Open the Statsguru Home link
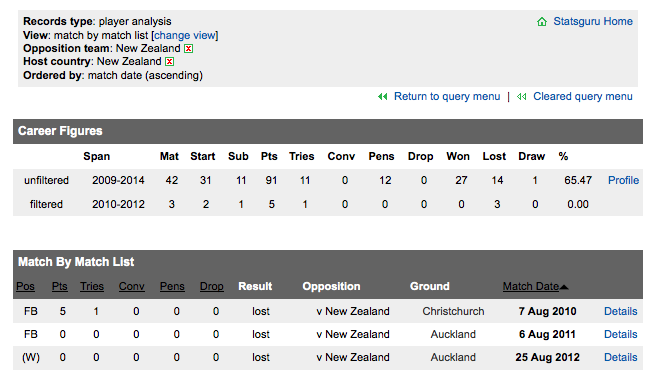Viewport: 653px width, 385px height. click(x=593, y=21)
